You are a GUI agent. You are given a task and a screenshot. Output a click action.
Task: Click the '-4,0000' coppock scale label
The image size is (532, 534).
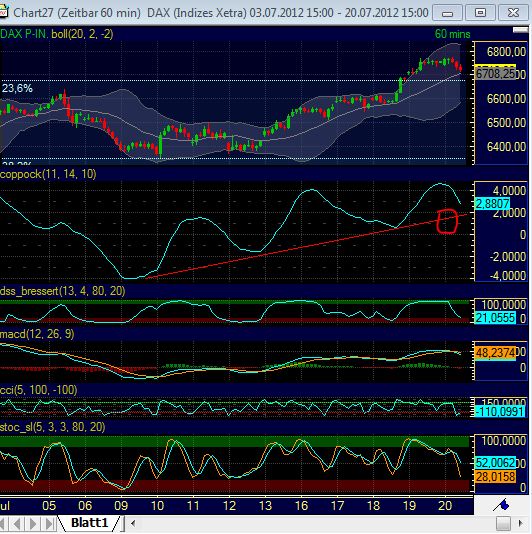(x=507, y=275)
